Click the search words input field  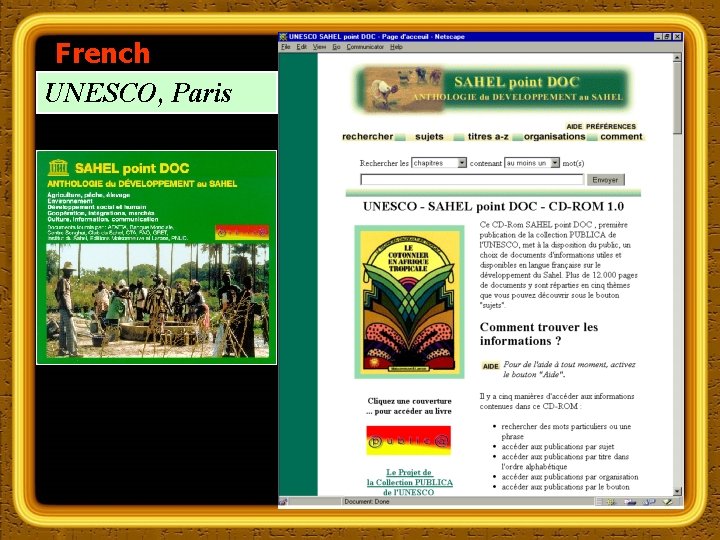[x=472, y=180]
